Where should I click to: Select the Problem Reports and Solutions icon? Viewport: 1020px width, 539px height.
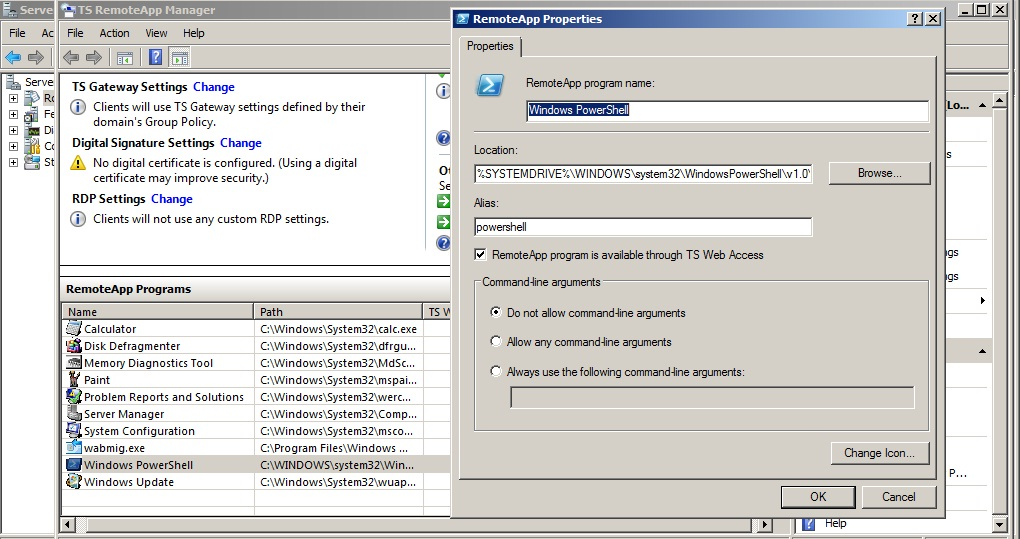74,397
